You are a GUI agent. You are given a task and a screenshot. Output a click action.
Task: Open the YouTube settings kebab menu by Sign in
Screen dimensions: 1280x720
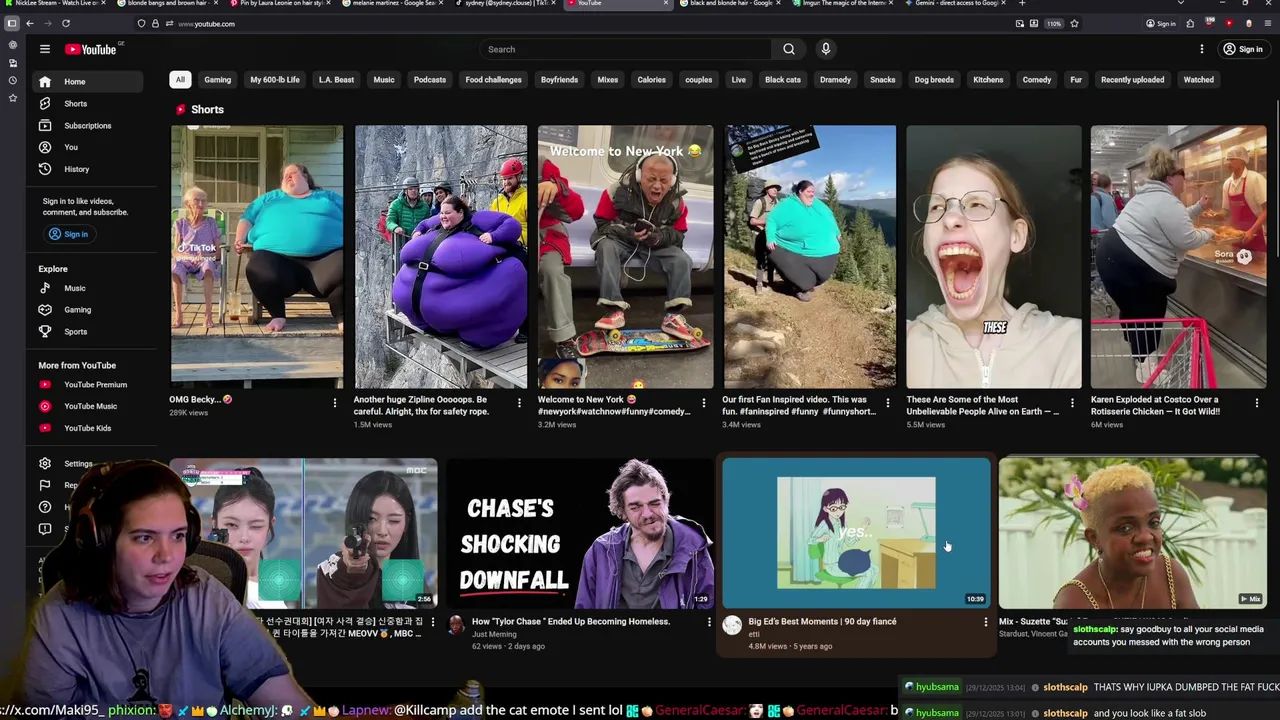pyautogui.click(x=1202, y=49)
